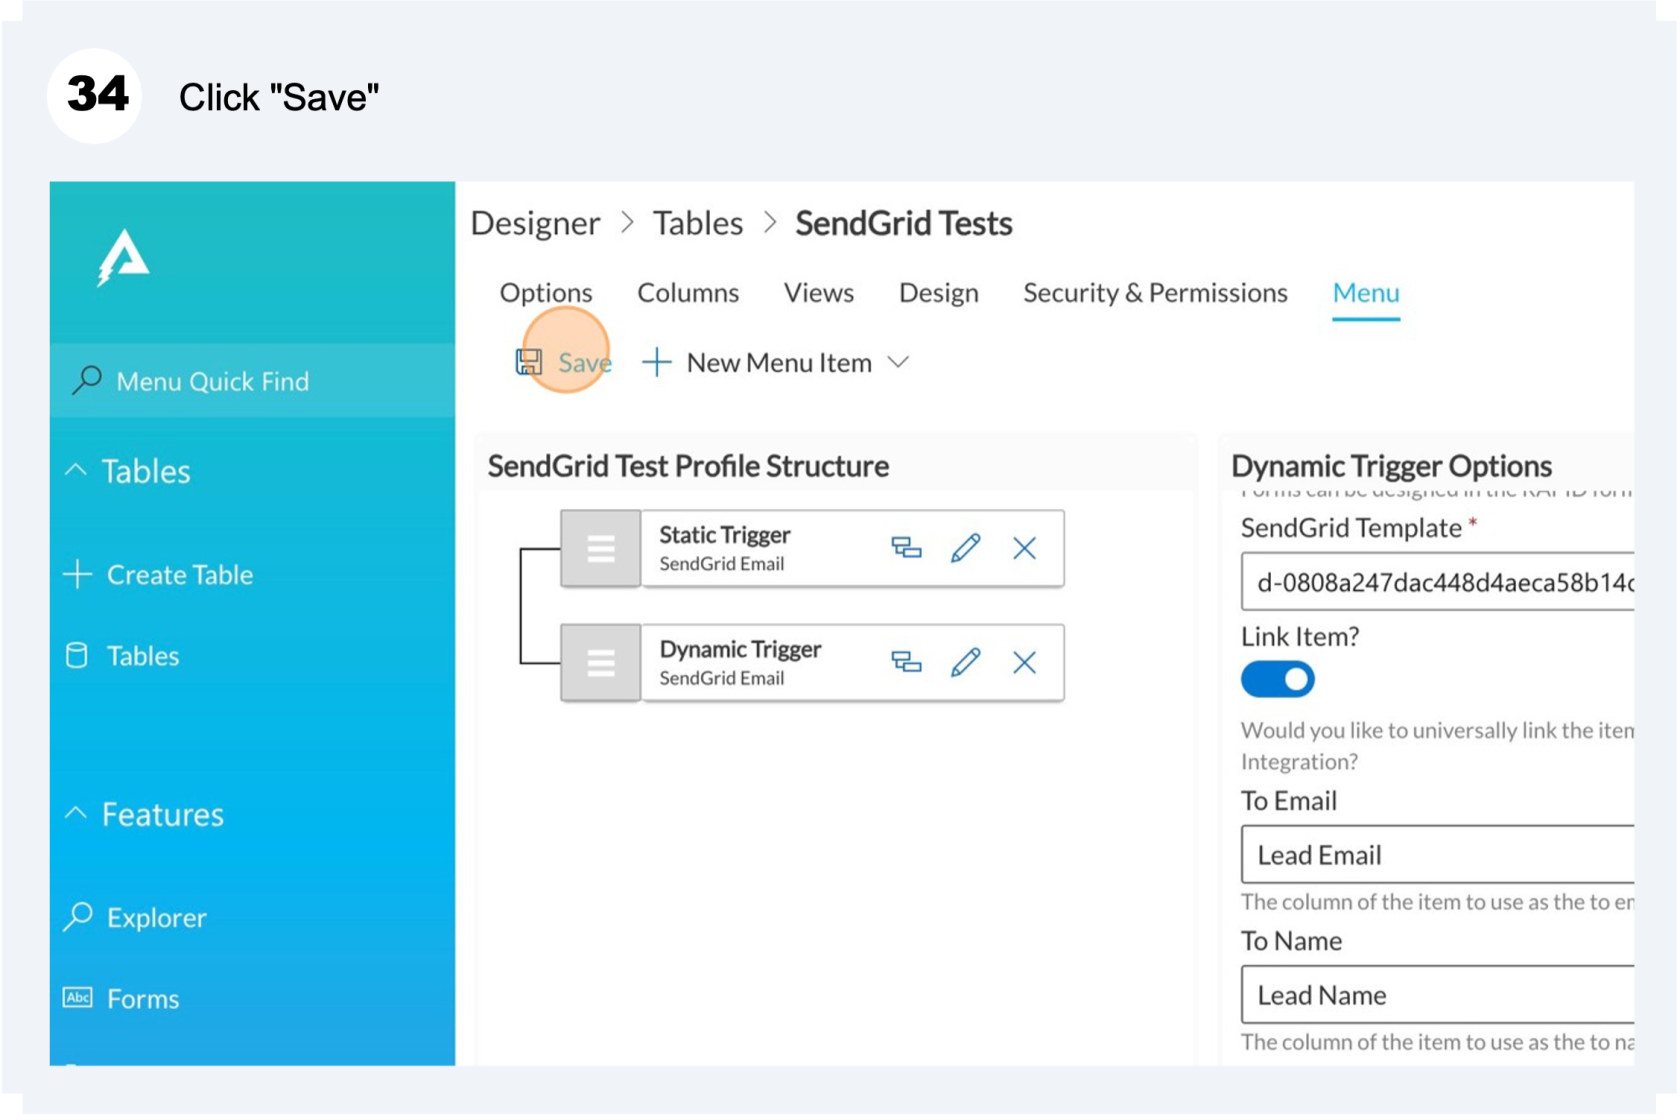Collapse the Tables sidebar section
This screenshot has width=1680, height=1120.
click(76, 469)
